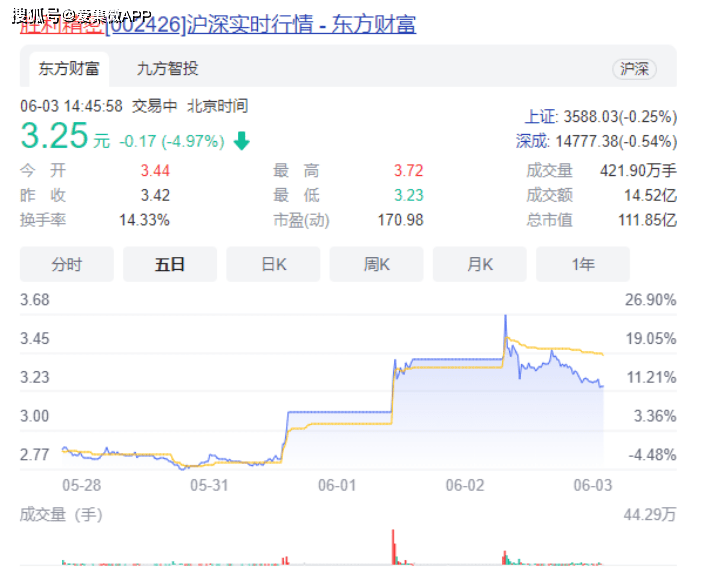This screenshot has width=705, height=580.
Task: Switch to the 九方智投 tab
Action: pyautogui.click(x=167, y=69)
